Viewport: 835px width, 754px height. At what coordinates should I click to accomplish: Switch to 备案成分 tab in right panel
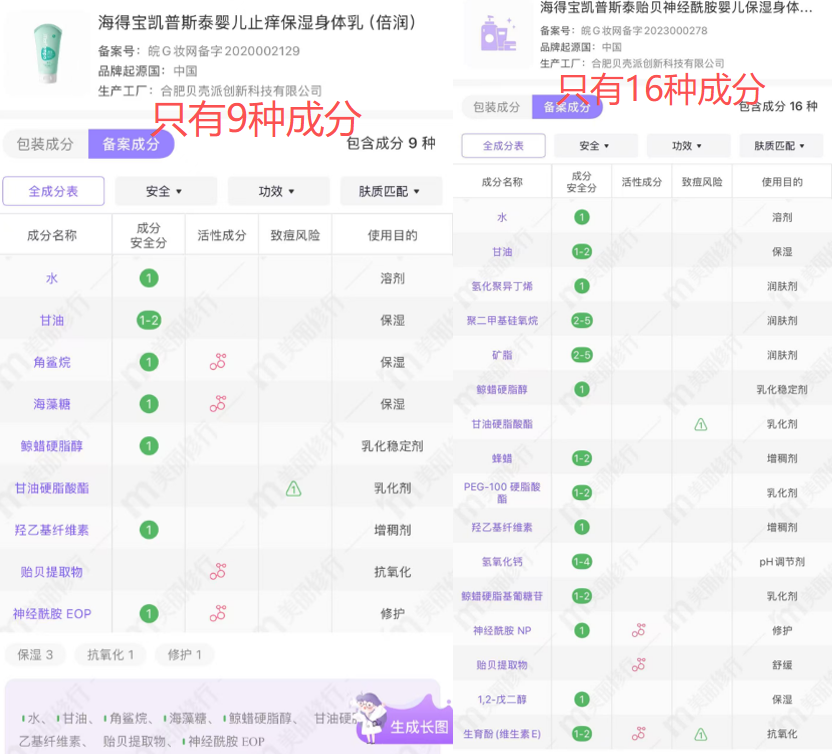[567, 107]
